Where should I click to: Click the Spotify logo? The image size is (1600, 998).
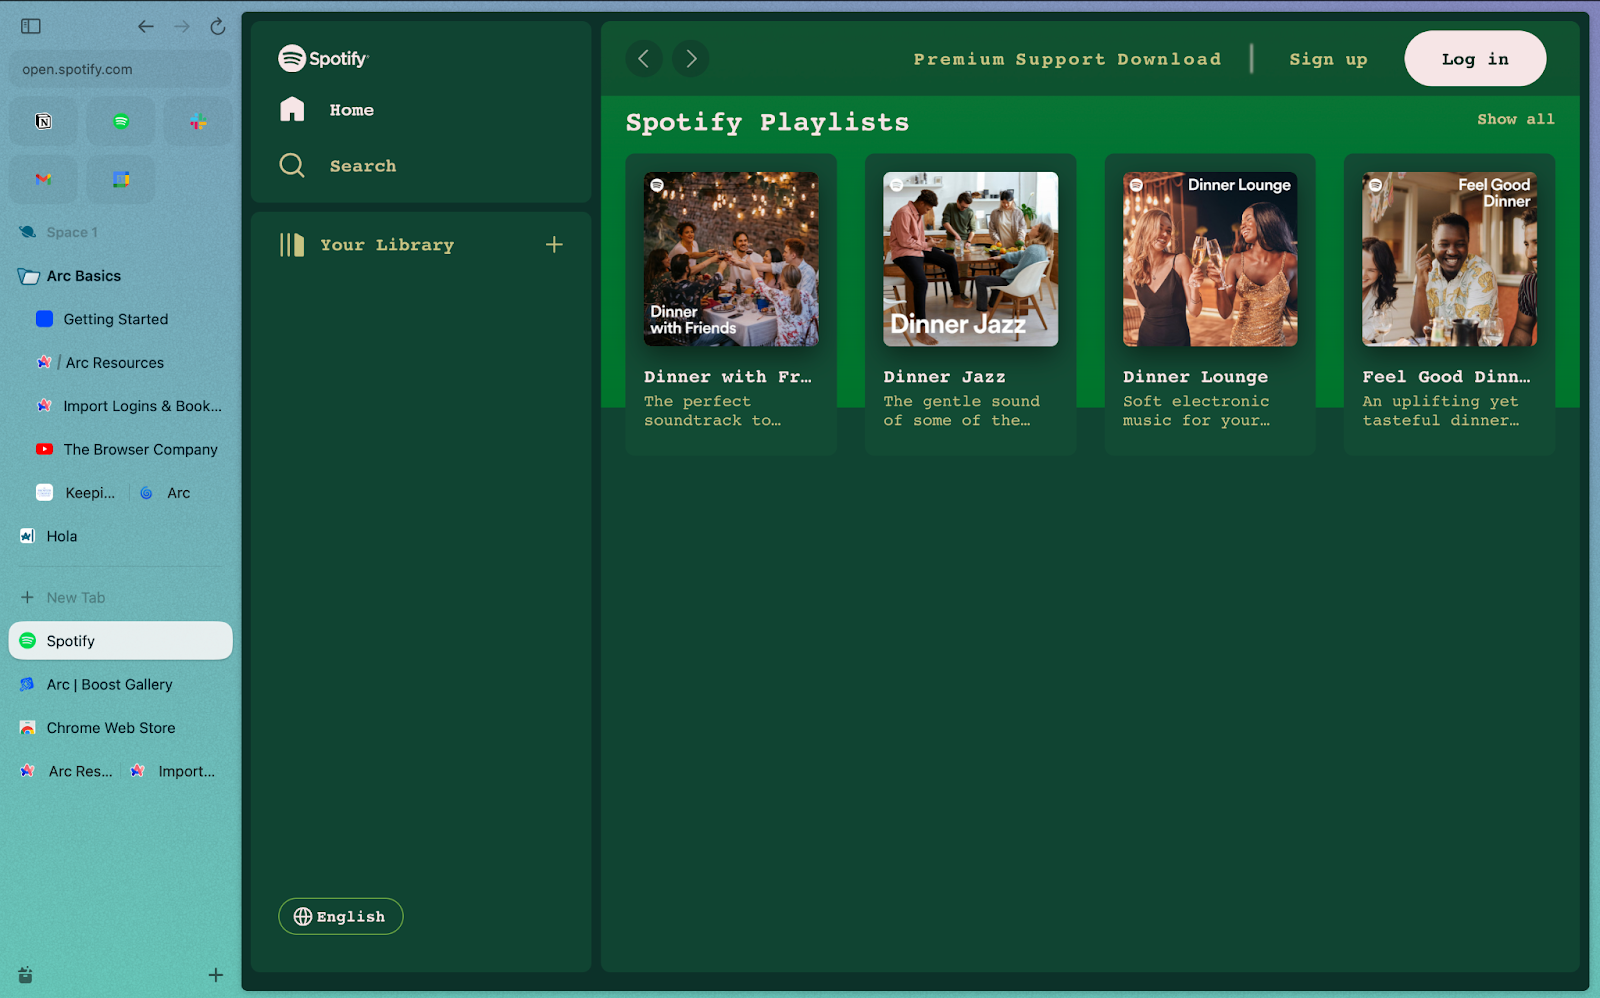(x=324, y=59)
